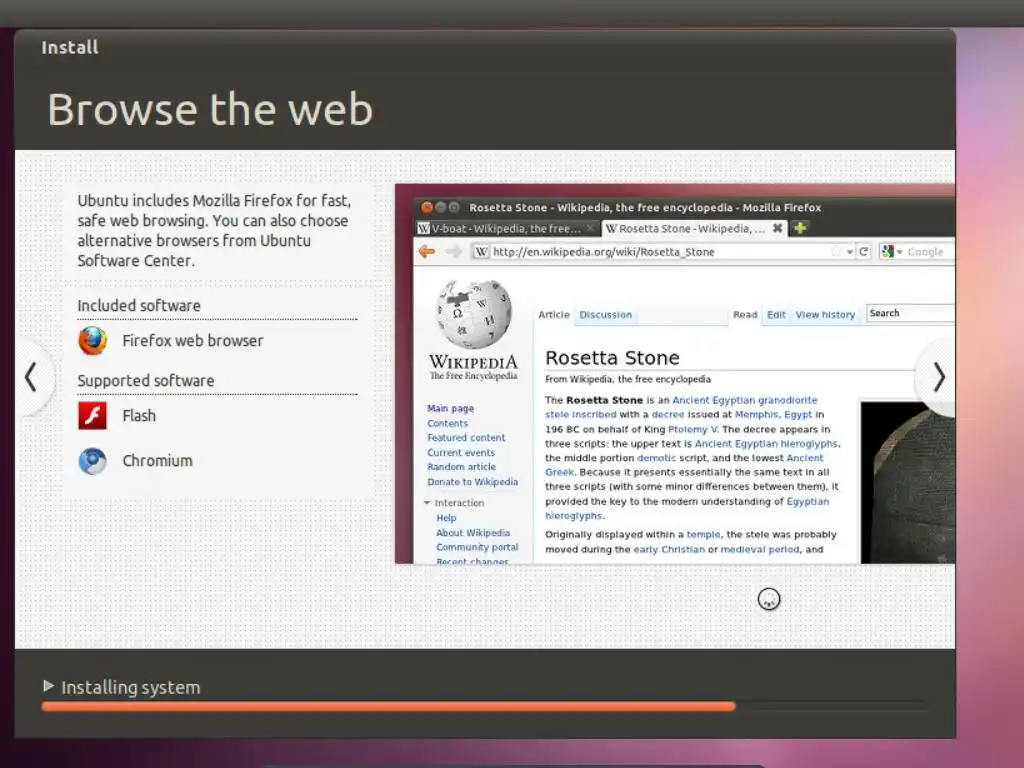Follow the demotic link

click(657, 458)
